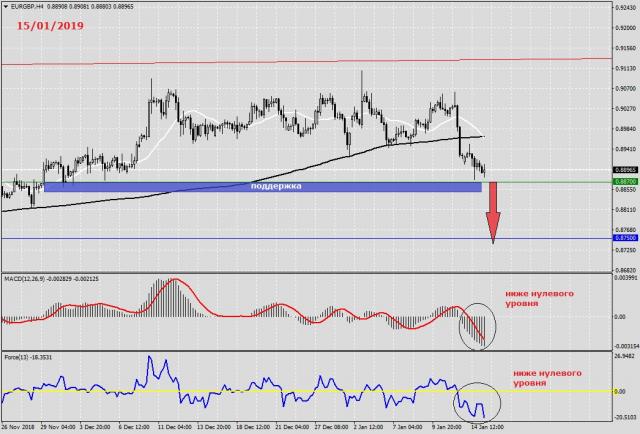Click the 14 Jan 12:00 time label
Screen dimensions: 640x434
[485, 428]
